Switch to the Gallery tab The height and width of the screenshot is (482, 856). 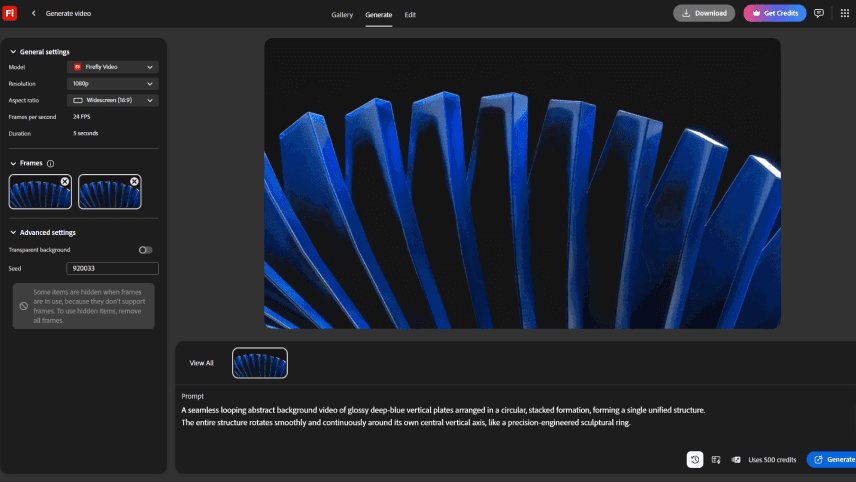(x=342, y=15)
